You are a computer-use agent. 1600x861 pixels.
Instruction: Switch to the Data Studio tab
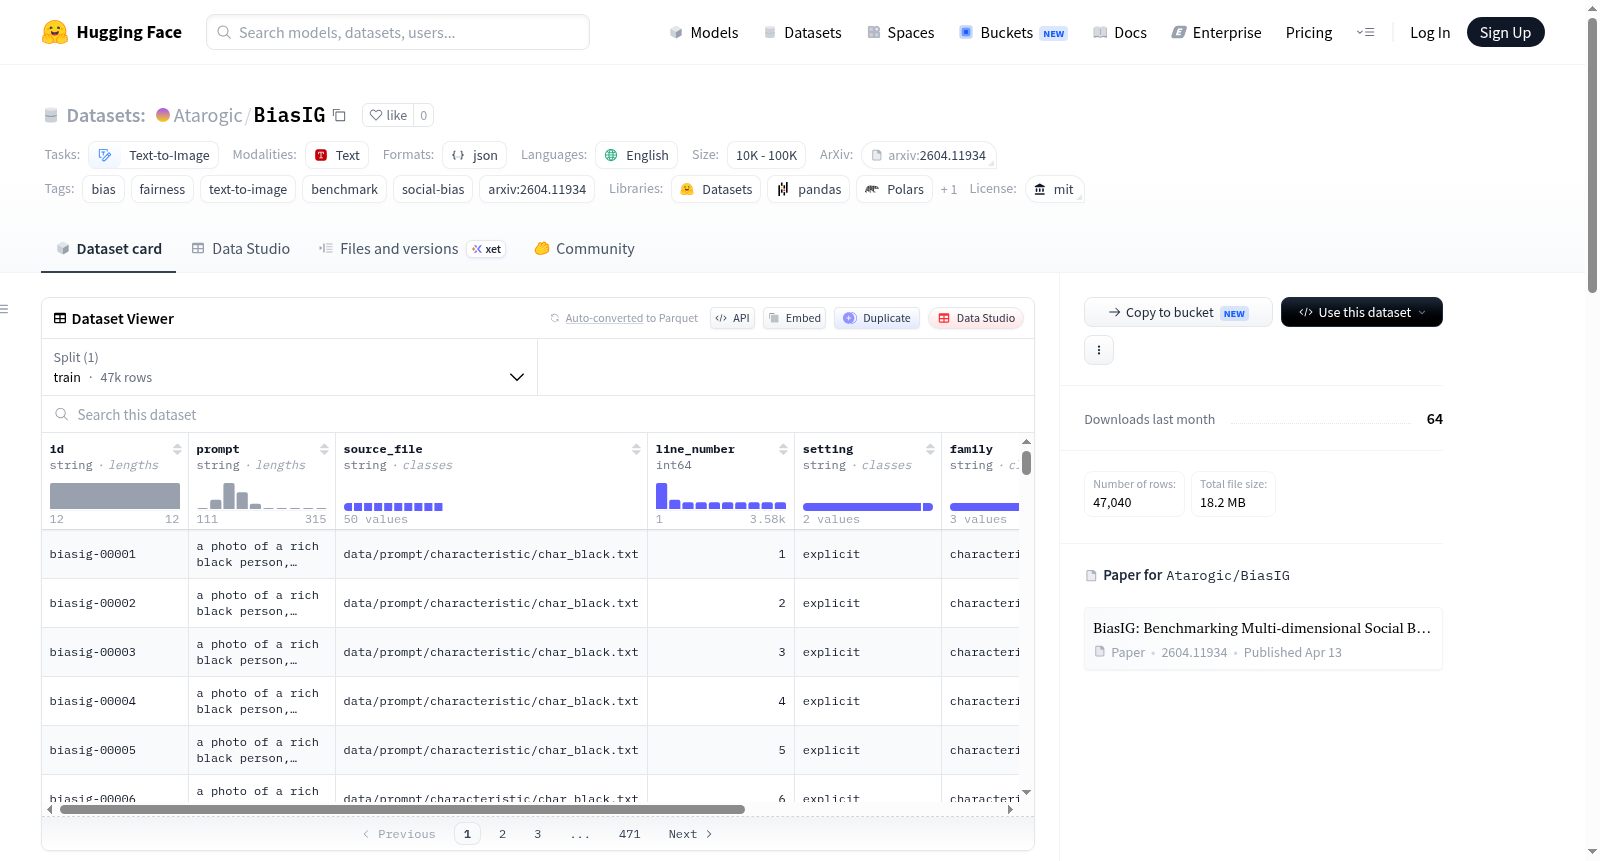[x=241, y=249]
